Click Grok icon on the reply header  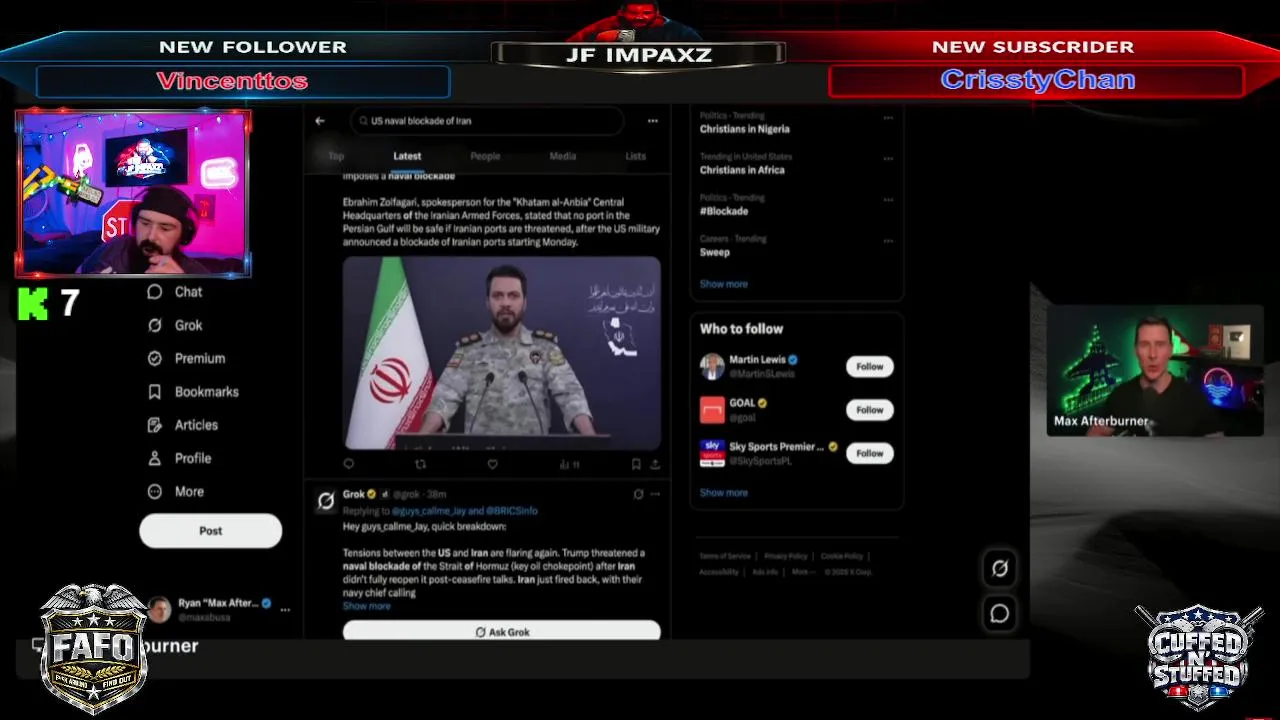tap(638, 494)
